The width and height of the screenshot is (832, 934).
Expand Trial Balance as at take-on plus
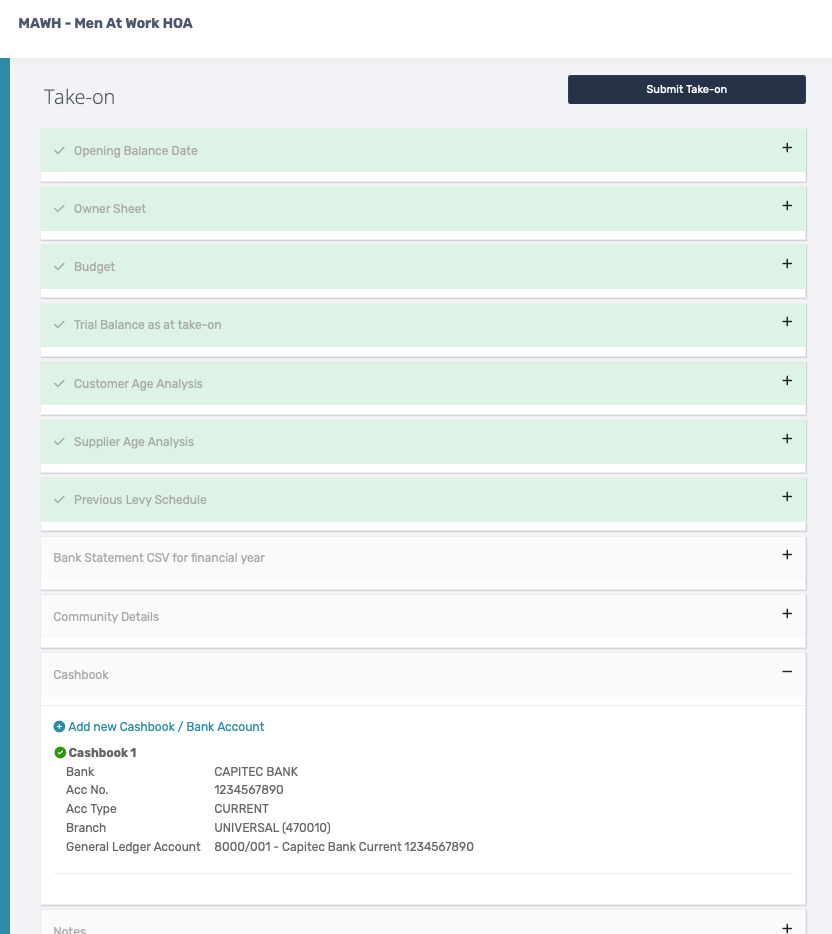tap(787, 322)
